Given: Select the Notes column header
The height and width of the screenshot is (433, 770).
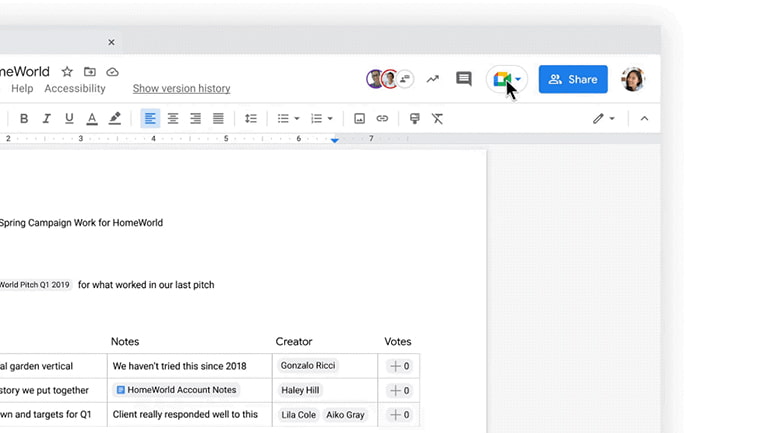Looking at the screenshot, I should [x=125, y=341].
